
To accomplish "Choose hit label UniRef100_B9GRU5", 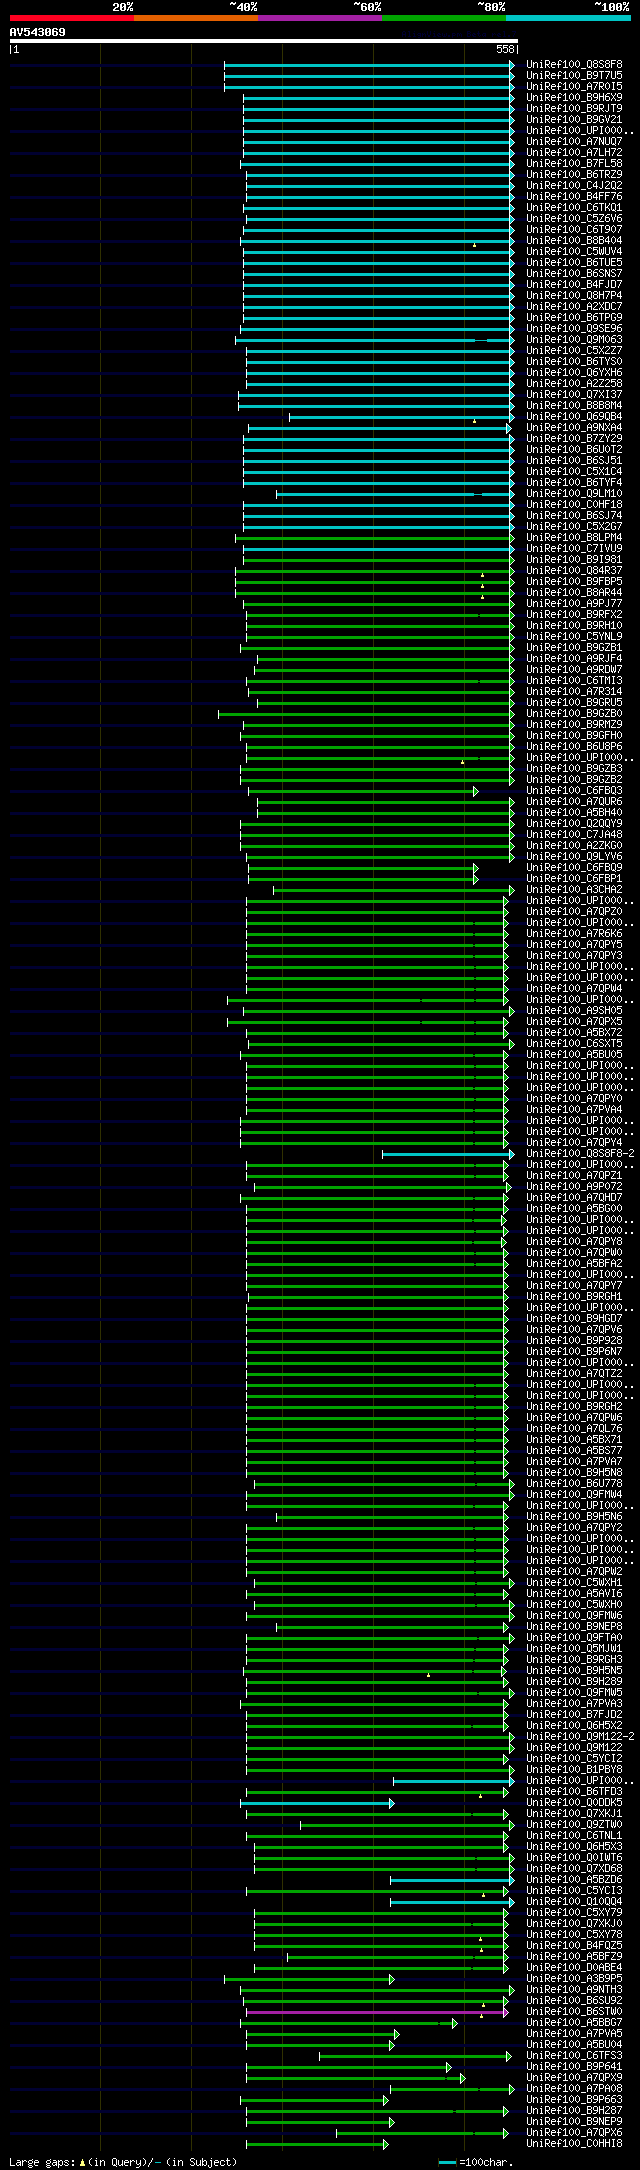I will (x=574, y=702).
